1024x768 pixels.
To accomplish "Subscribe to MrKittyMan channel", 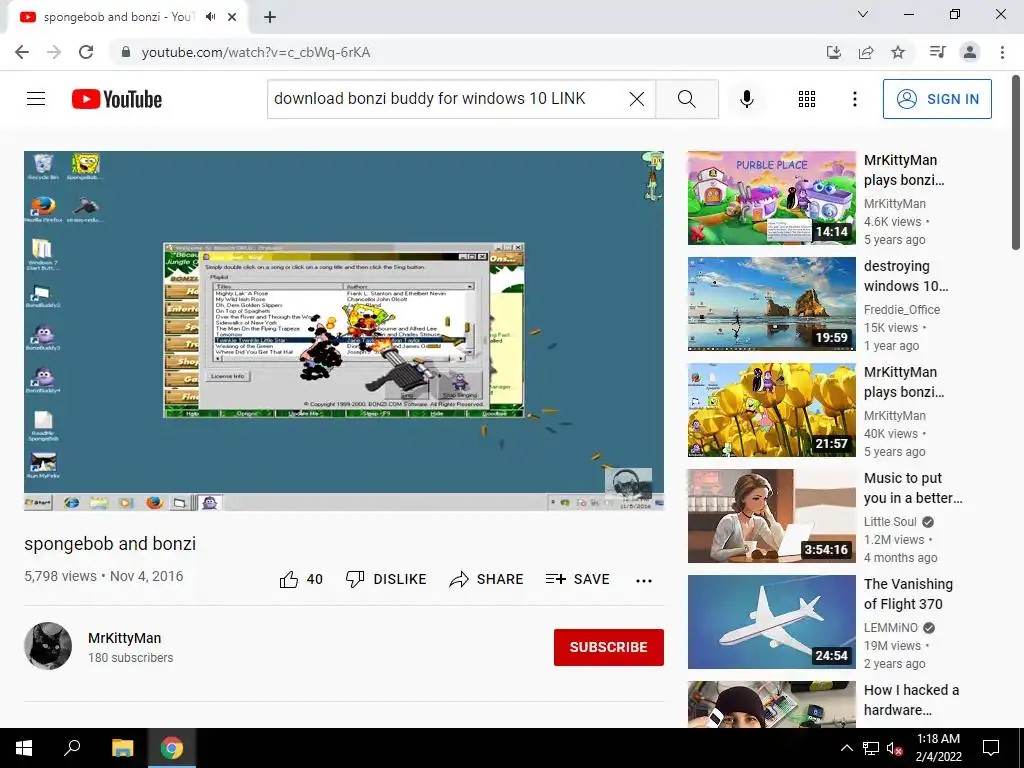I will 609,647.
